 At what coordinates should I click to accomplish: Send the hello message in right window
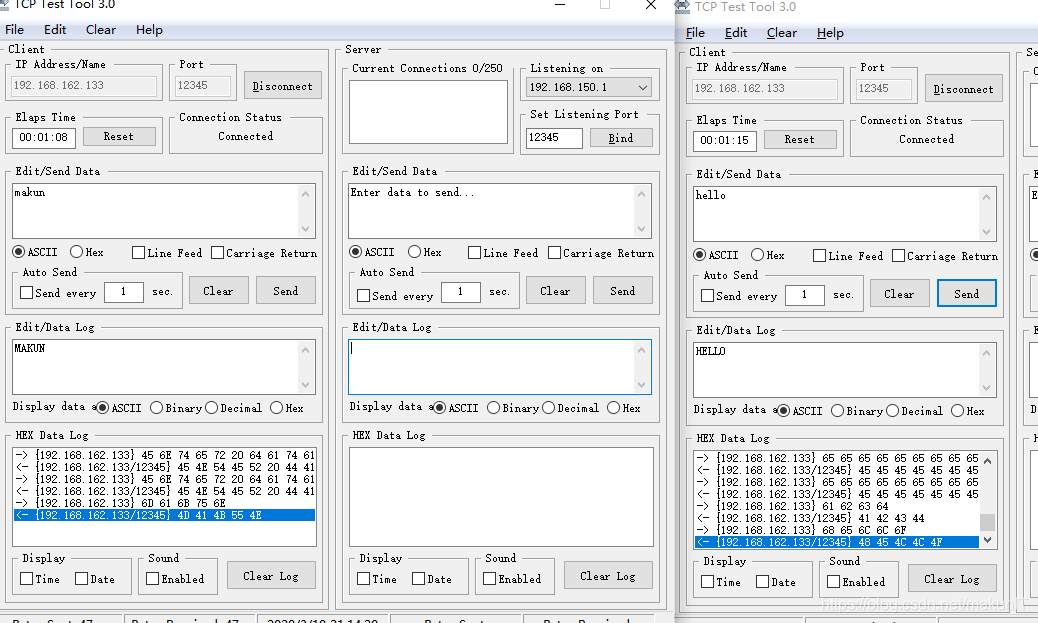pos(967,294)
